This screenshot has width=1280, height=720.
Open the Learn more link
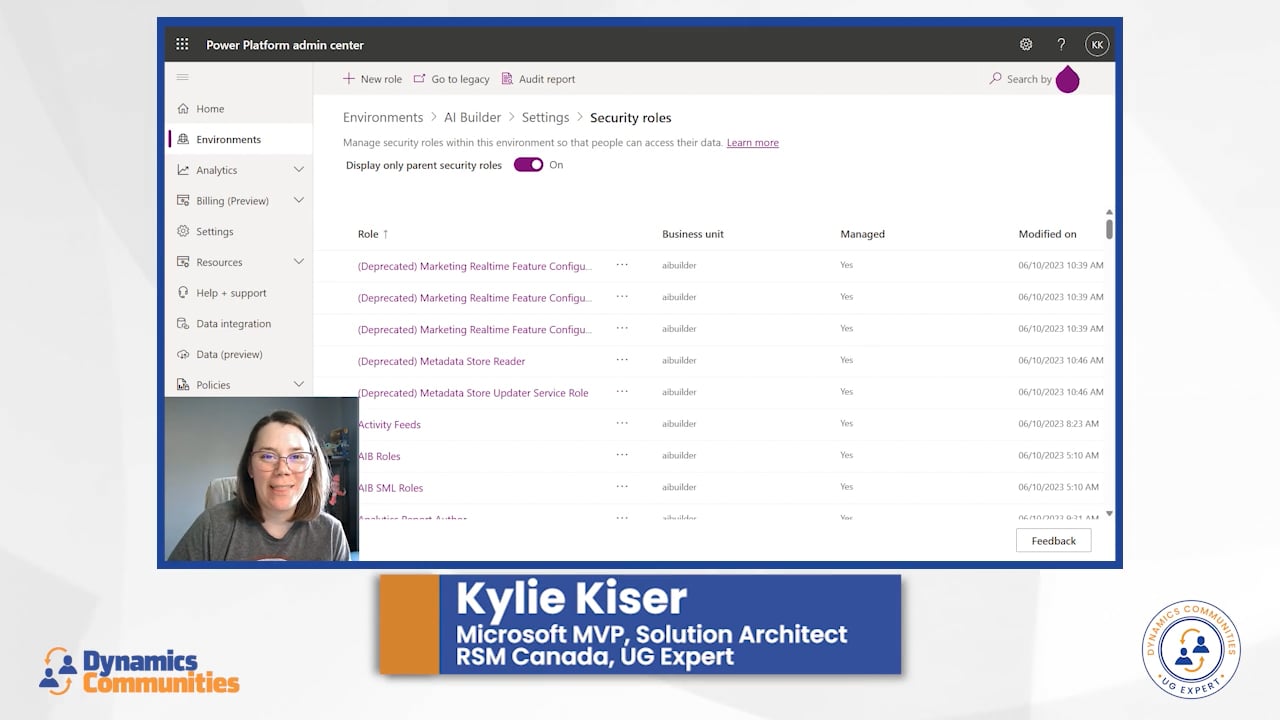(752, 142)
